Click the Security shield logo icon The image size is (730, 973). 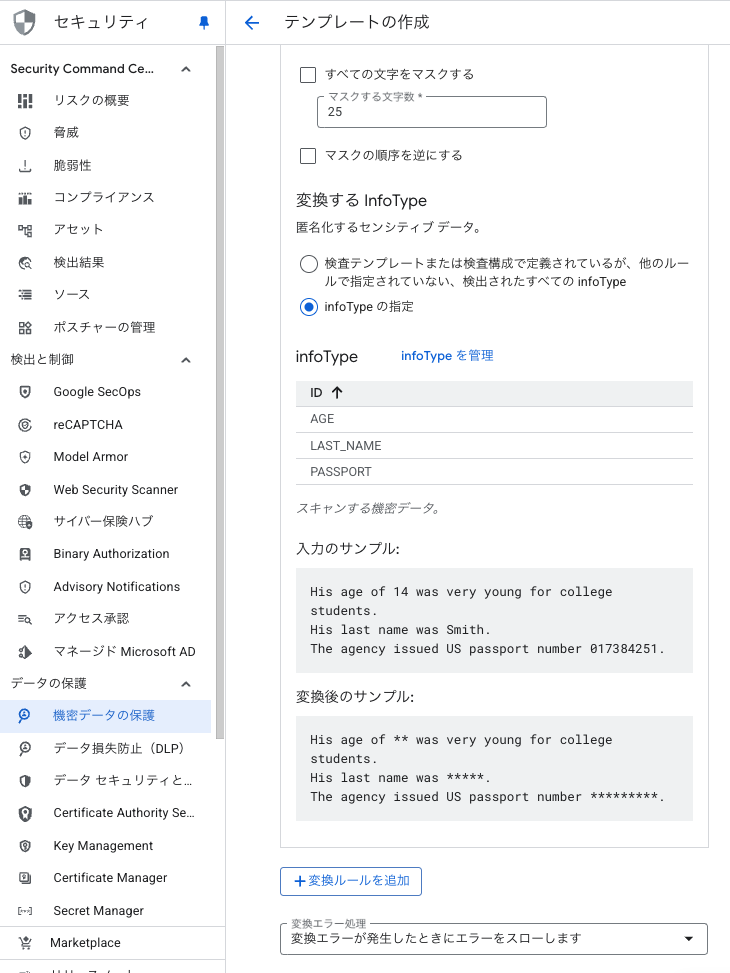(24, 22)
